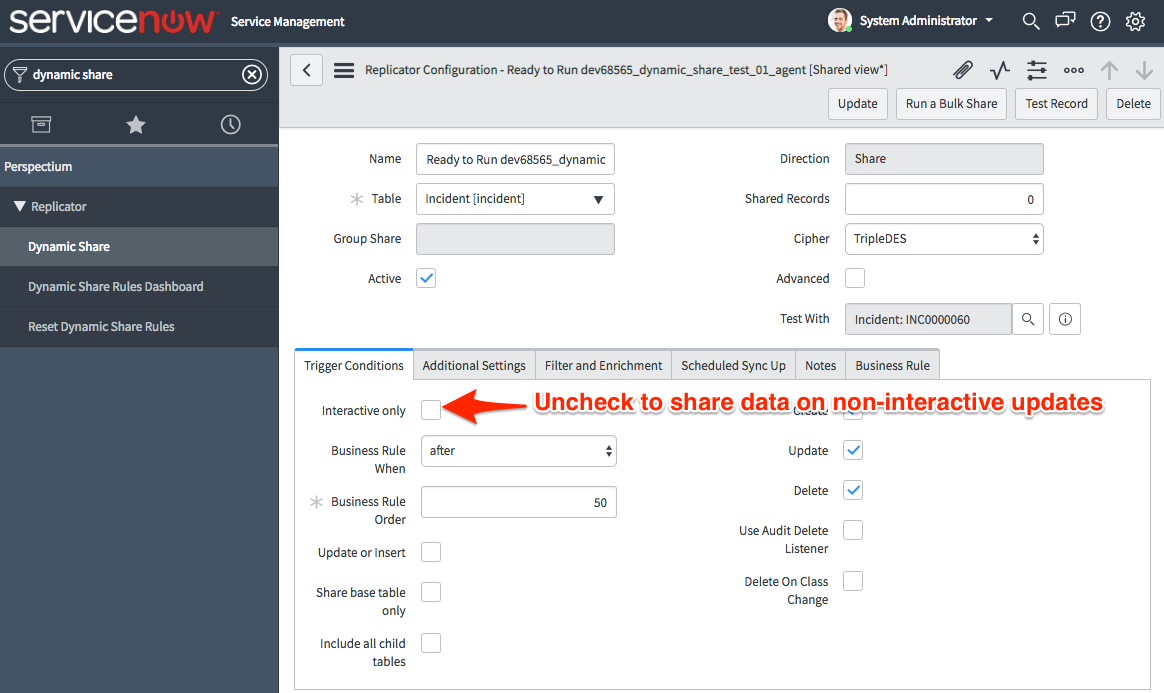Open the Business Rule tab
The width and height of the screenshot is (1164, 693).
tap(892, 365)
